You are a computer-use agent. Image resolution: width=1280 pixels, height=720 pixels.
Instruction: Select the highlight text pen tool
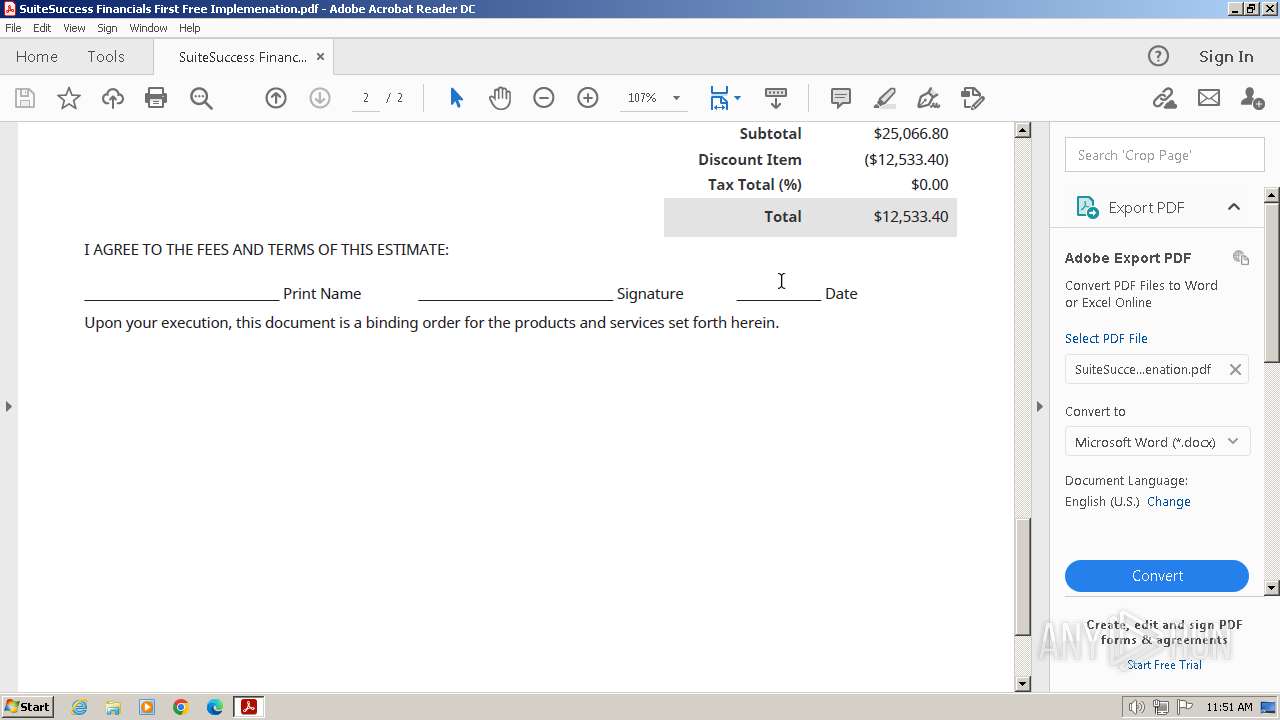pyautogui.click(x=885, y=98)
